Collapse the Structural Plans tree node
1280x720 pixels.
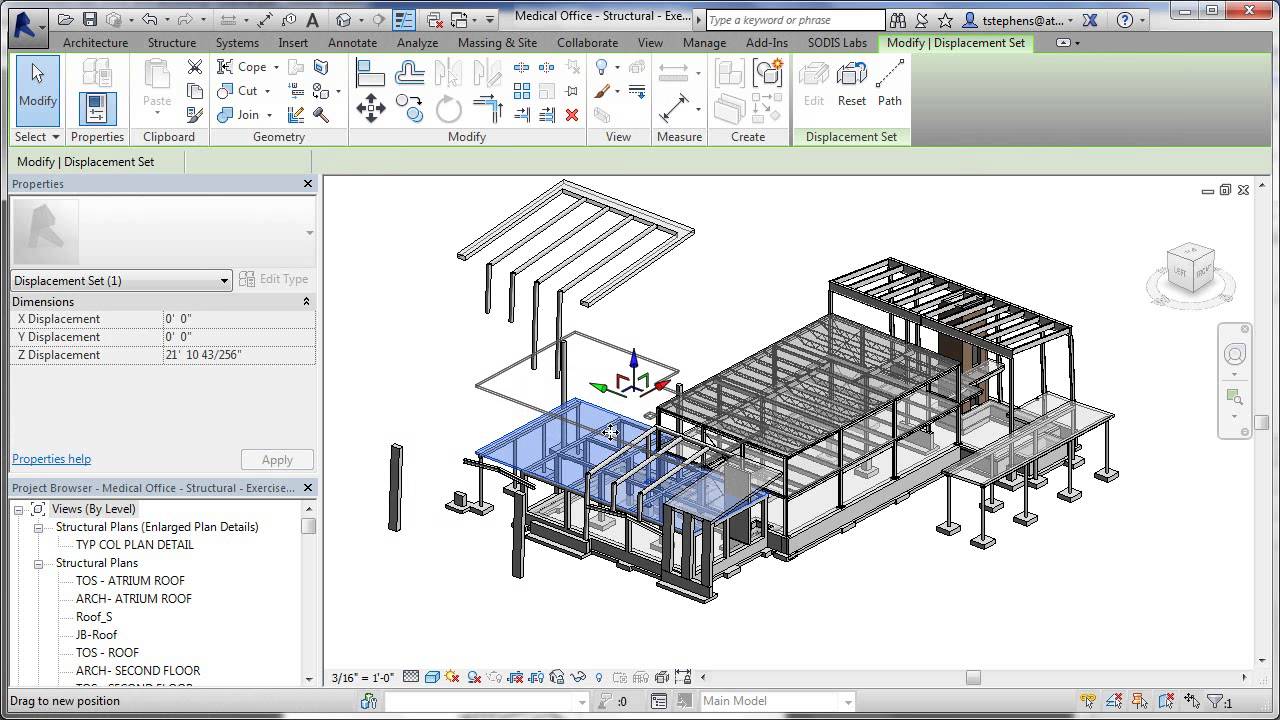38,563
